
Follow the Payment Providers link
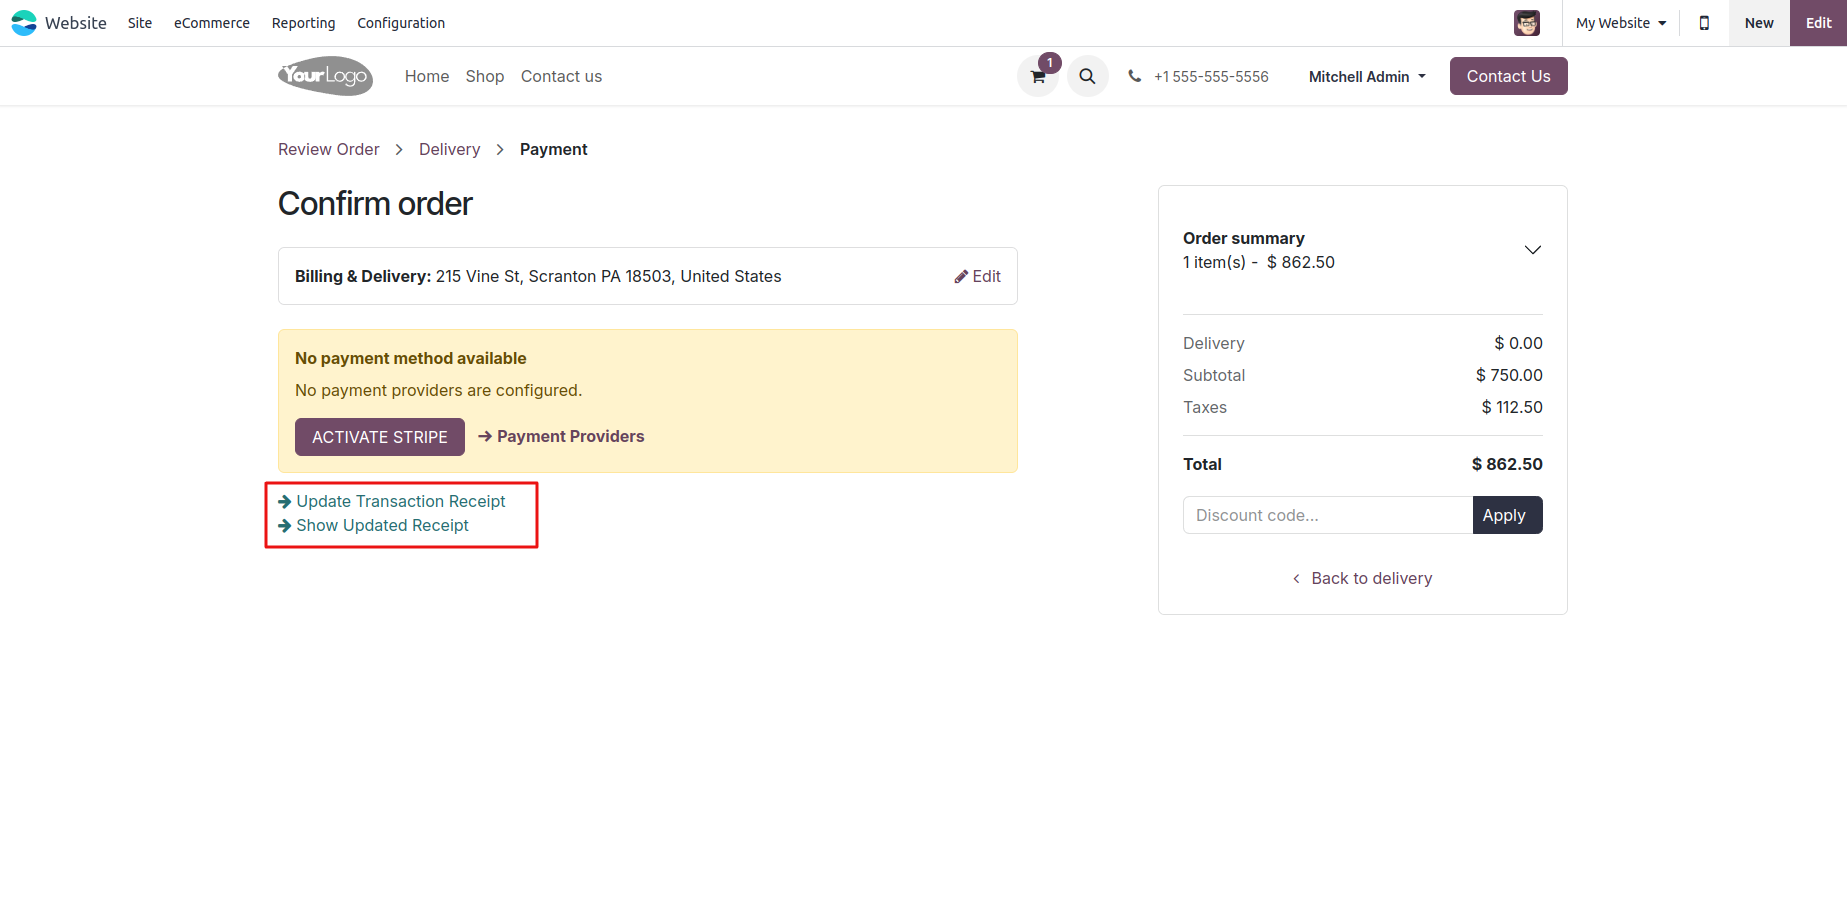570,437
